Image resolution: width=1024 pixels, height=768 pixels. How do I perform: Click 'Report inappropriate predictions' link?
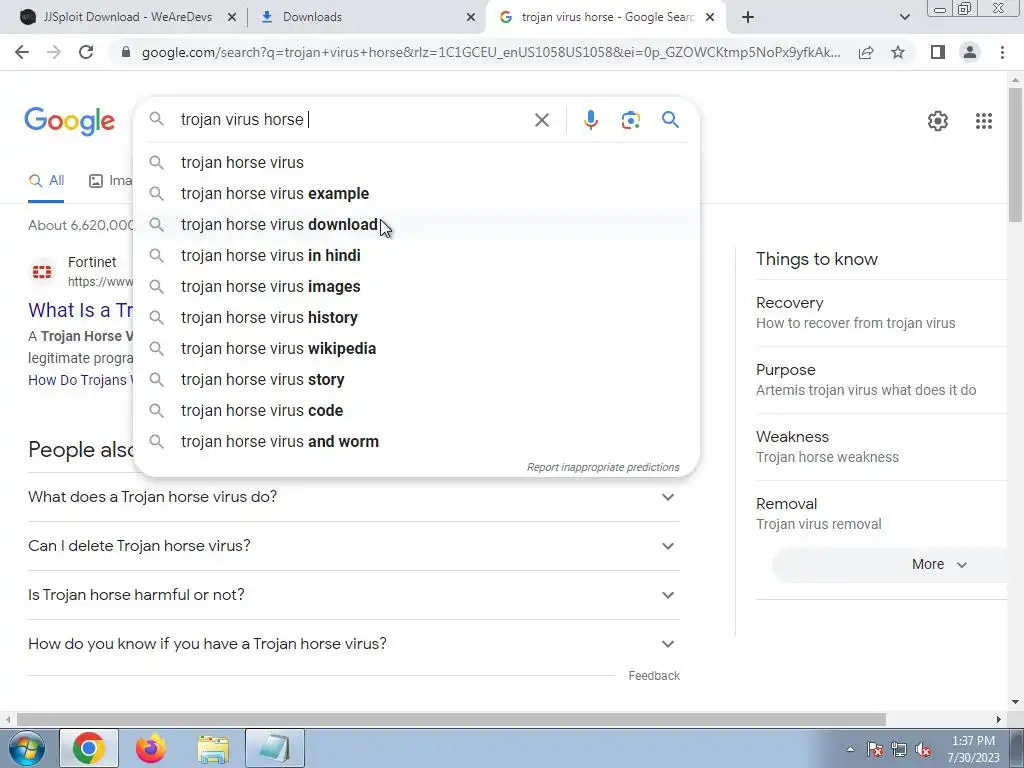603,468
